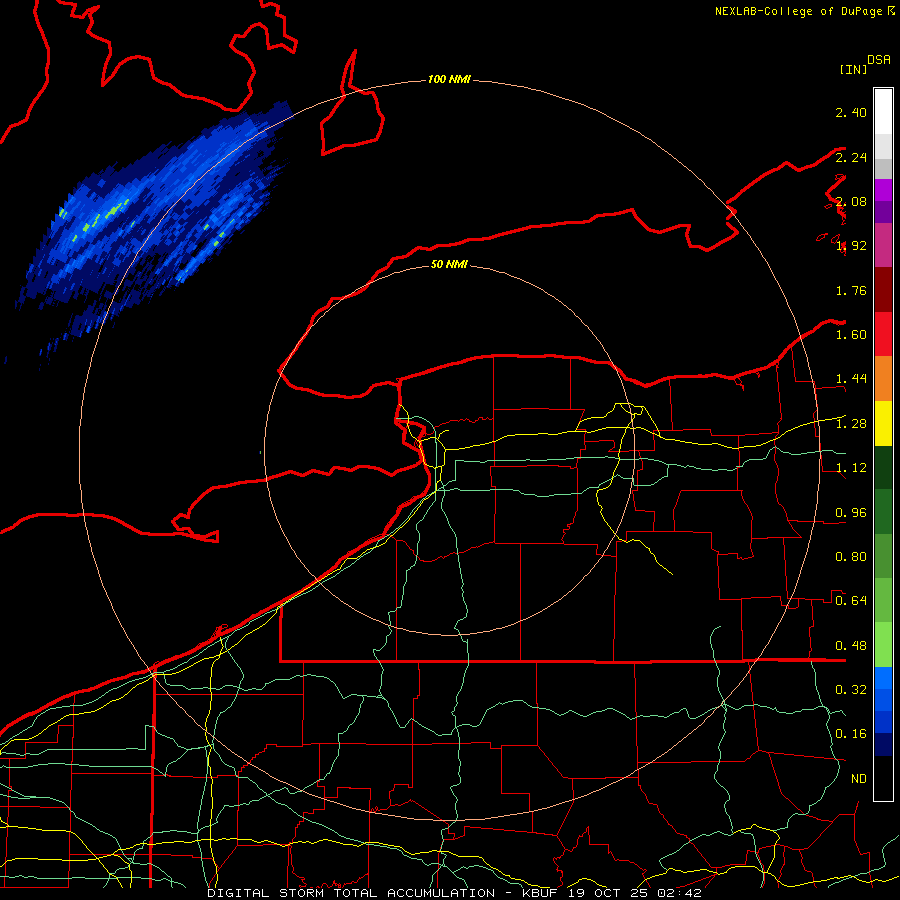Viewport: 900px width, 900px height.
Task: Pick the pink legend swatch beside 1.92
Action: [x=883, y=245]
